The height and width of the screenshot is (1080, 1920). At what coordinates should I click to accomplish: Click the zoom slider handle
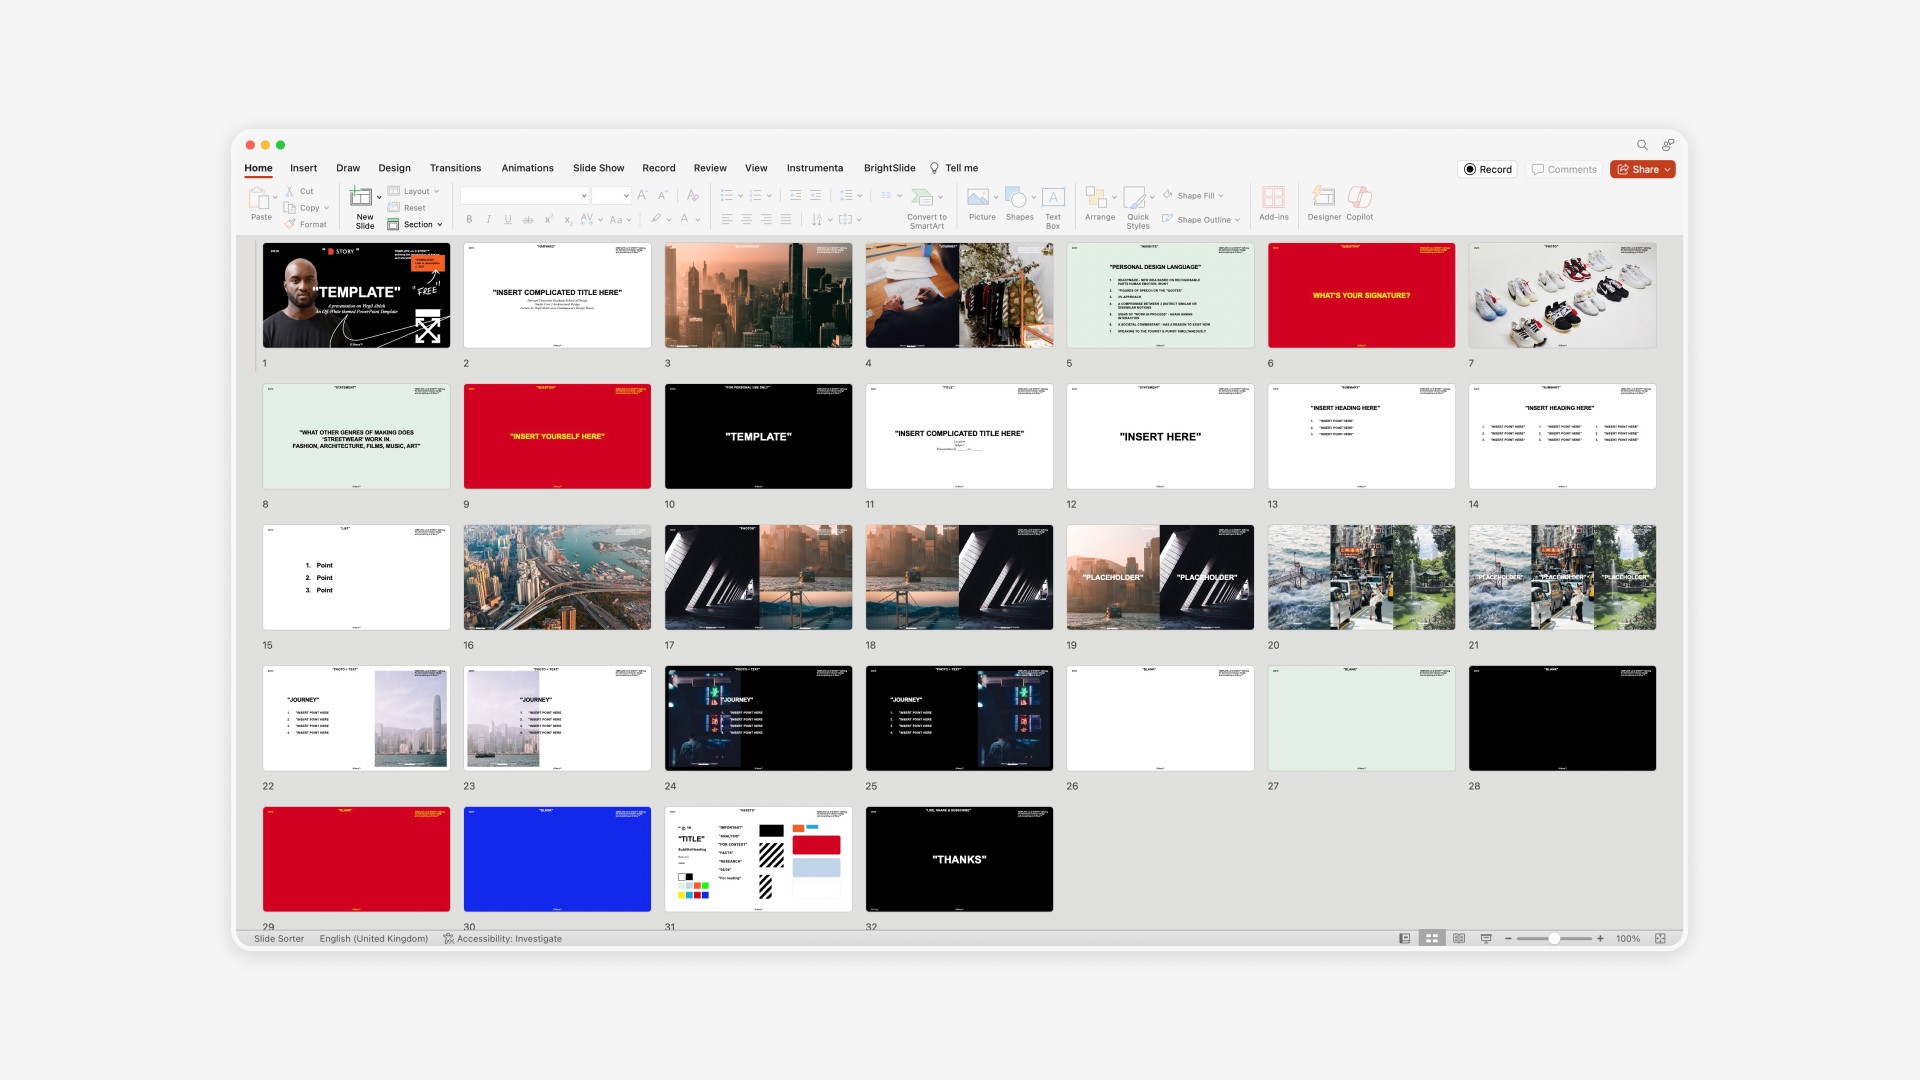1554,939
